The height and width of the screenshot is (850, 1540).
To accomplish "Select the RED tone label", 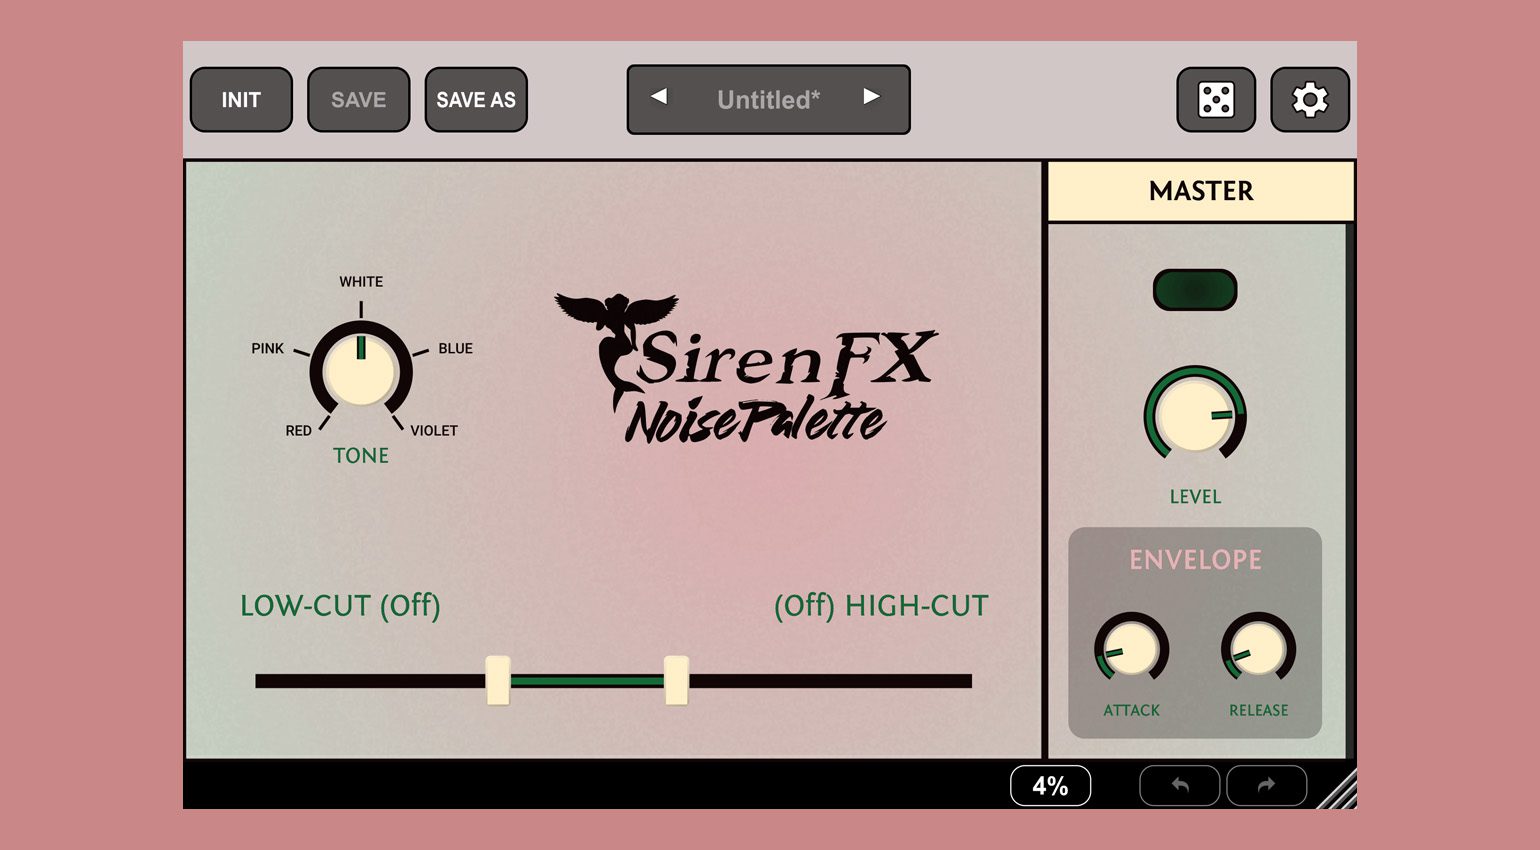I will tap(298, 430).
